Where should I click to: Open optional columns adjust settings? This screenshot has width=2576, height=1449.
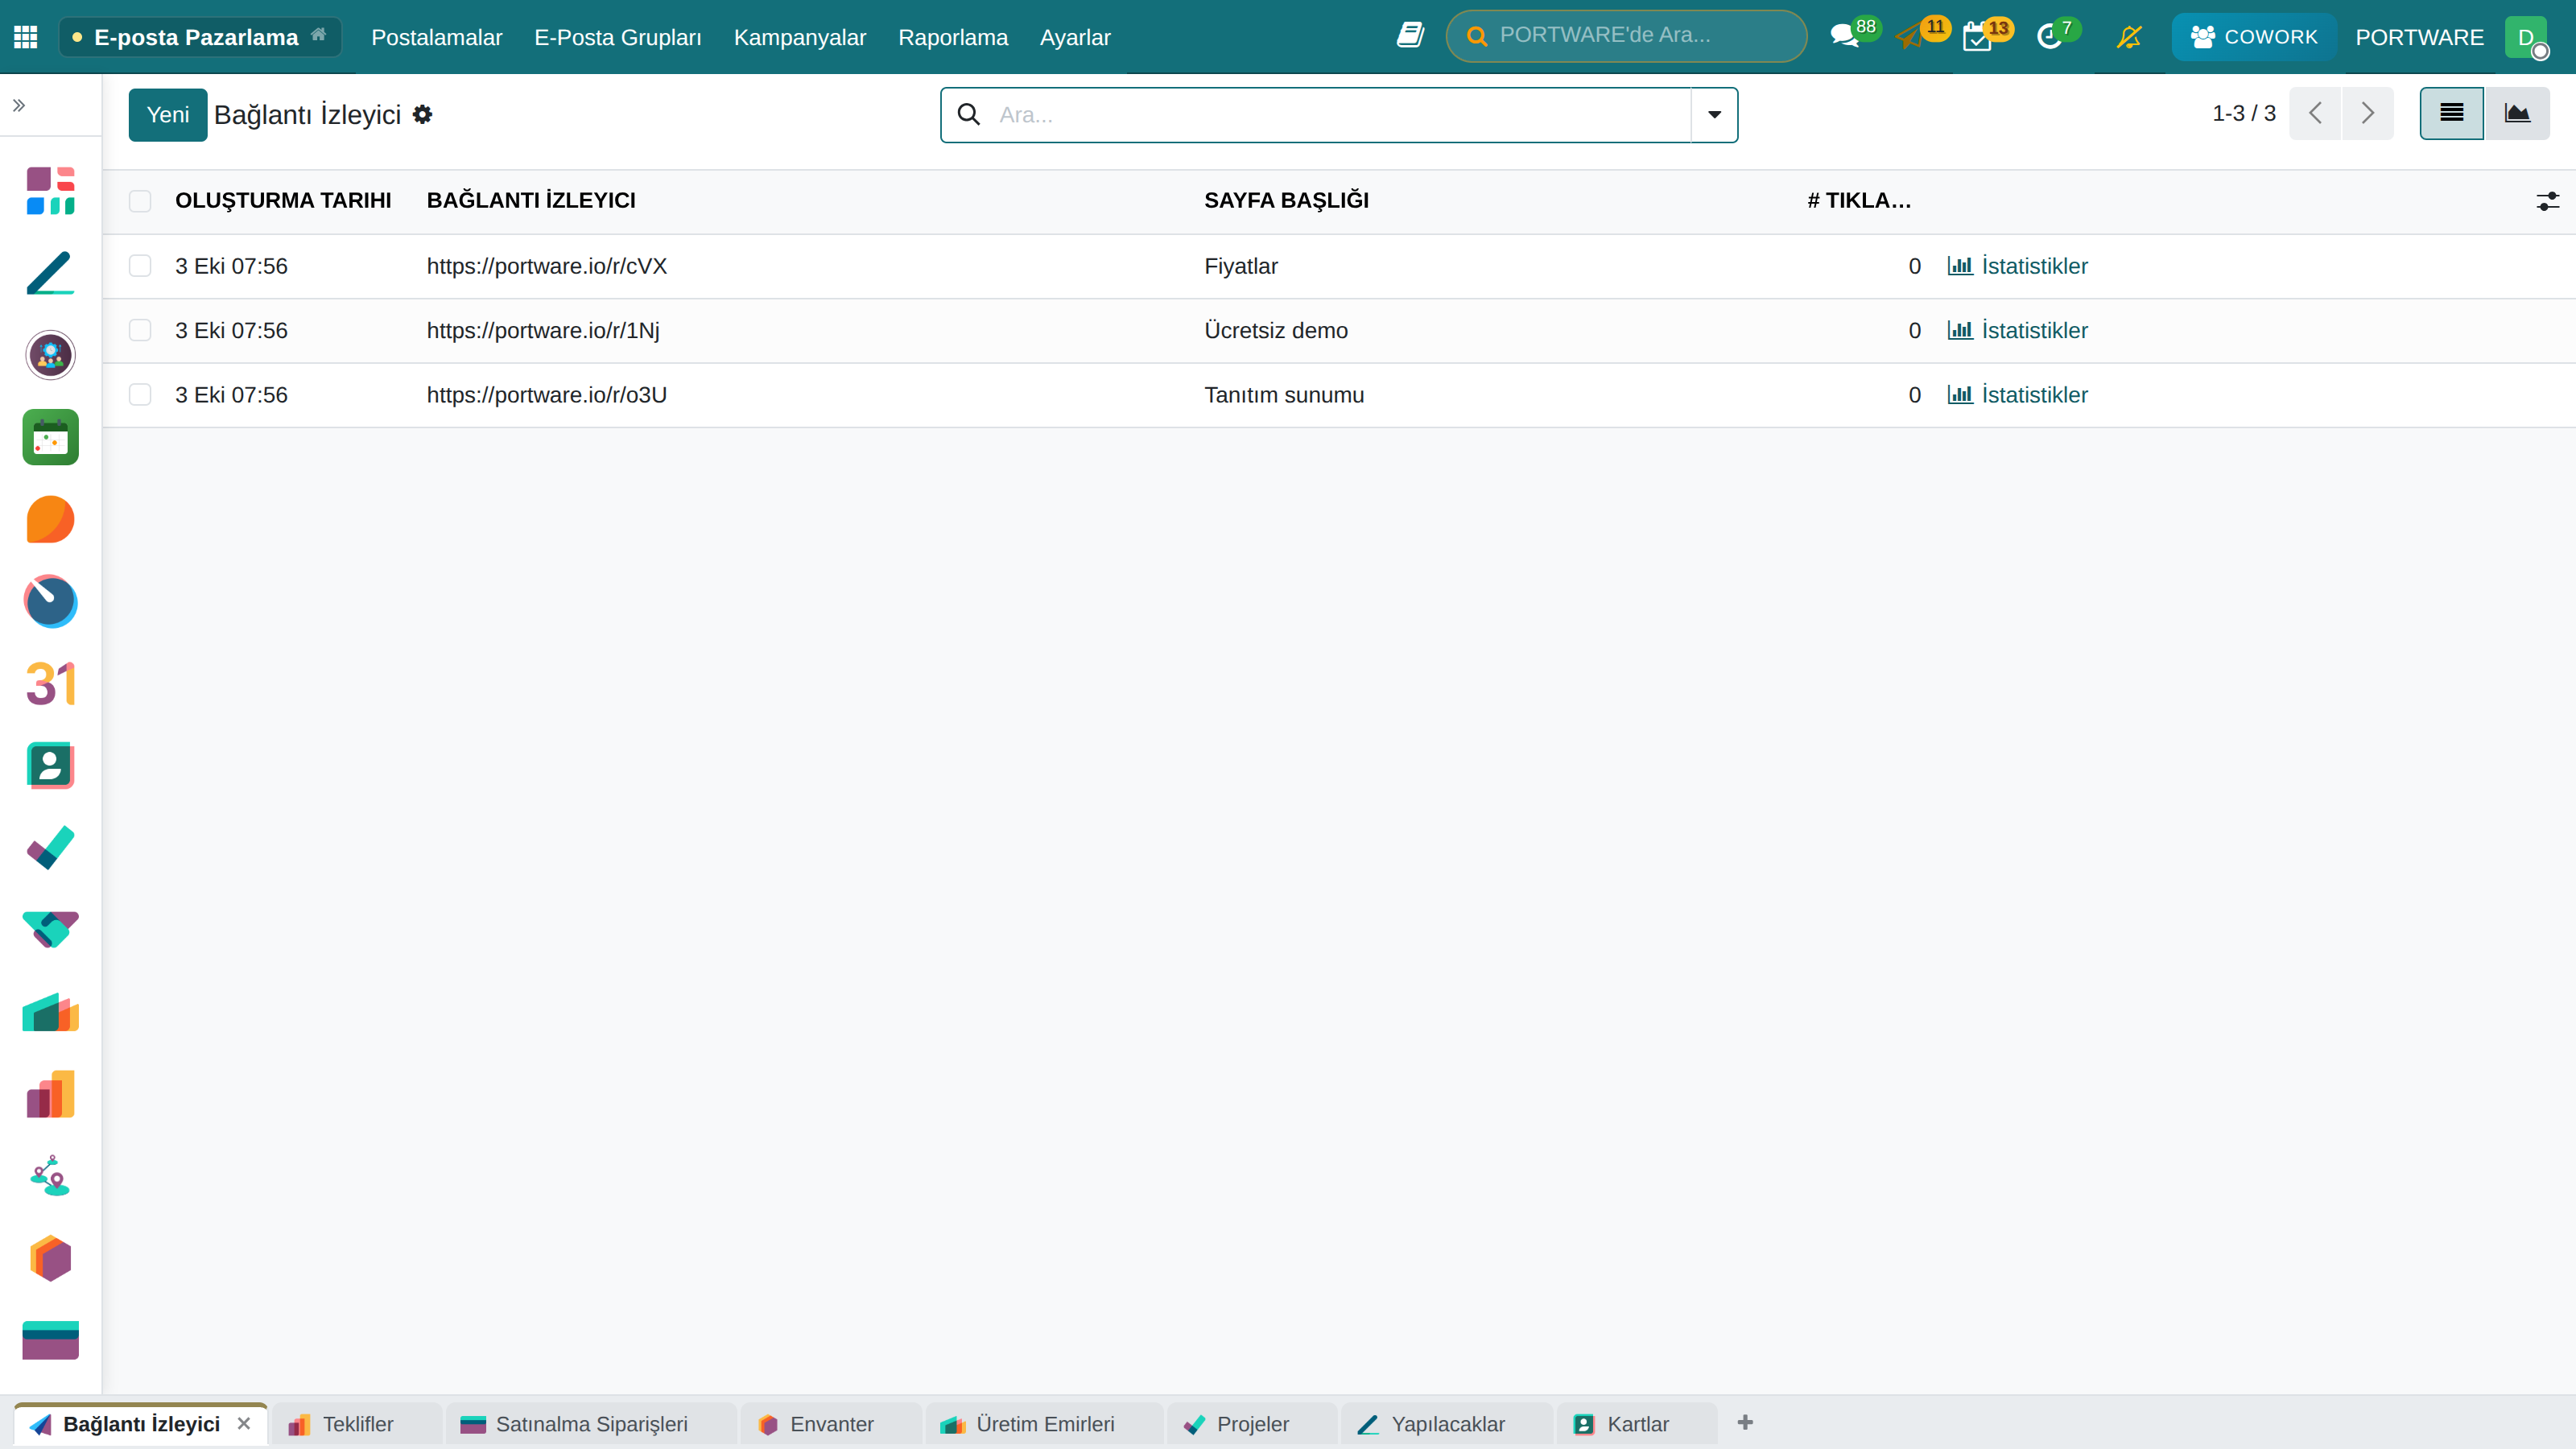click(x=2547, y=201)
